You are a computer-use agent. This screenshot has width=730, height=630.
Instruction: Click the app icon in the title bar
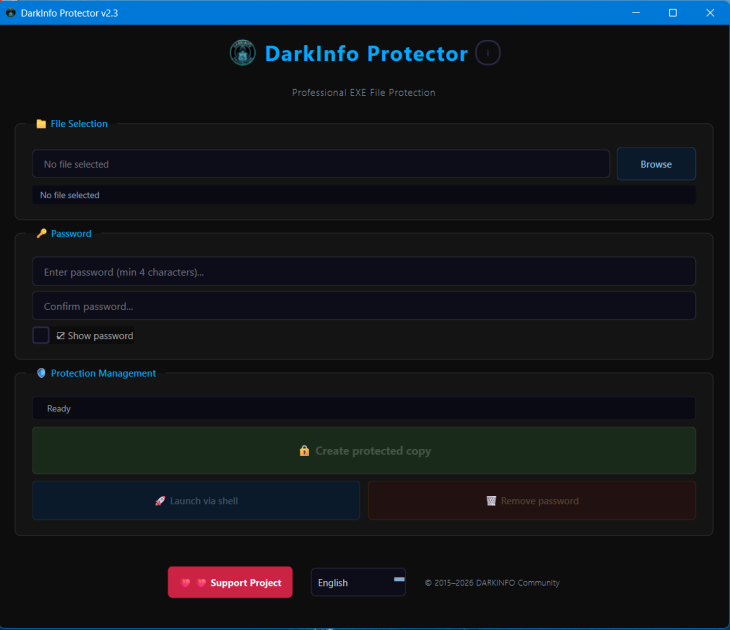tap(11, 13)
